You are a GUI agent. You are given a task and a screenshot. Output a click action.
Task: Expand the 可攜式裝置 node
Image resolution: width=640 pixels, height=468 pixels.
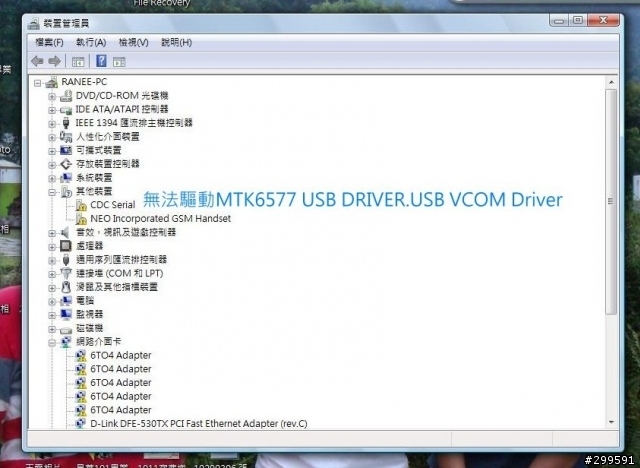(x=52, y=151)
